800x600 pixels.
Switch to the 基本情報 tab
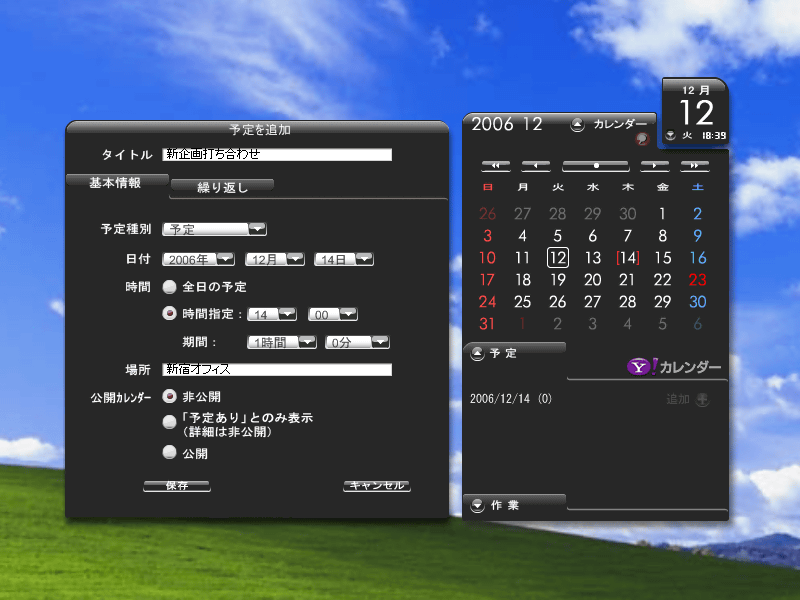tap(117, 182)
